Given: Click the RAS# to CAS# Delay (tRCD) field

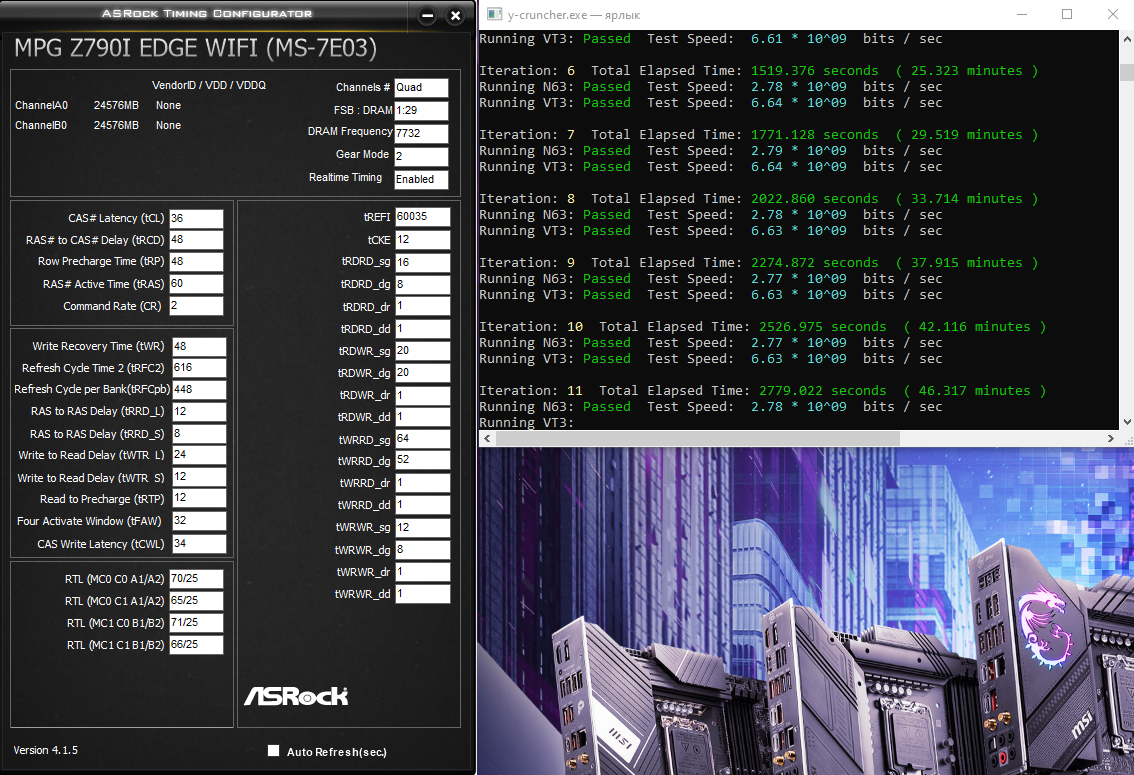Looking at the screenshot, I should tap(196, 240).
